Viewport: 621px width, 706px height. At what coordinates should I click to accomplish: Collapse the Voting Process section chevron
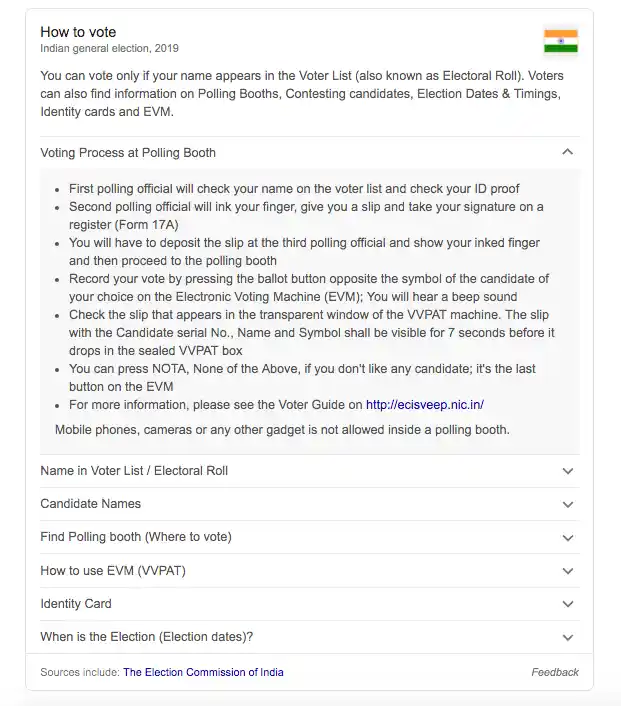click(568, 152)
